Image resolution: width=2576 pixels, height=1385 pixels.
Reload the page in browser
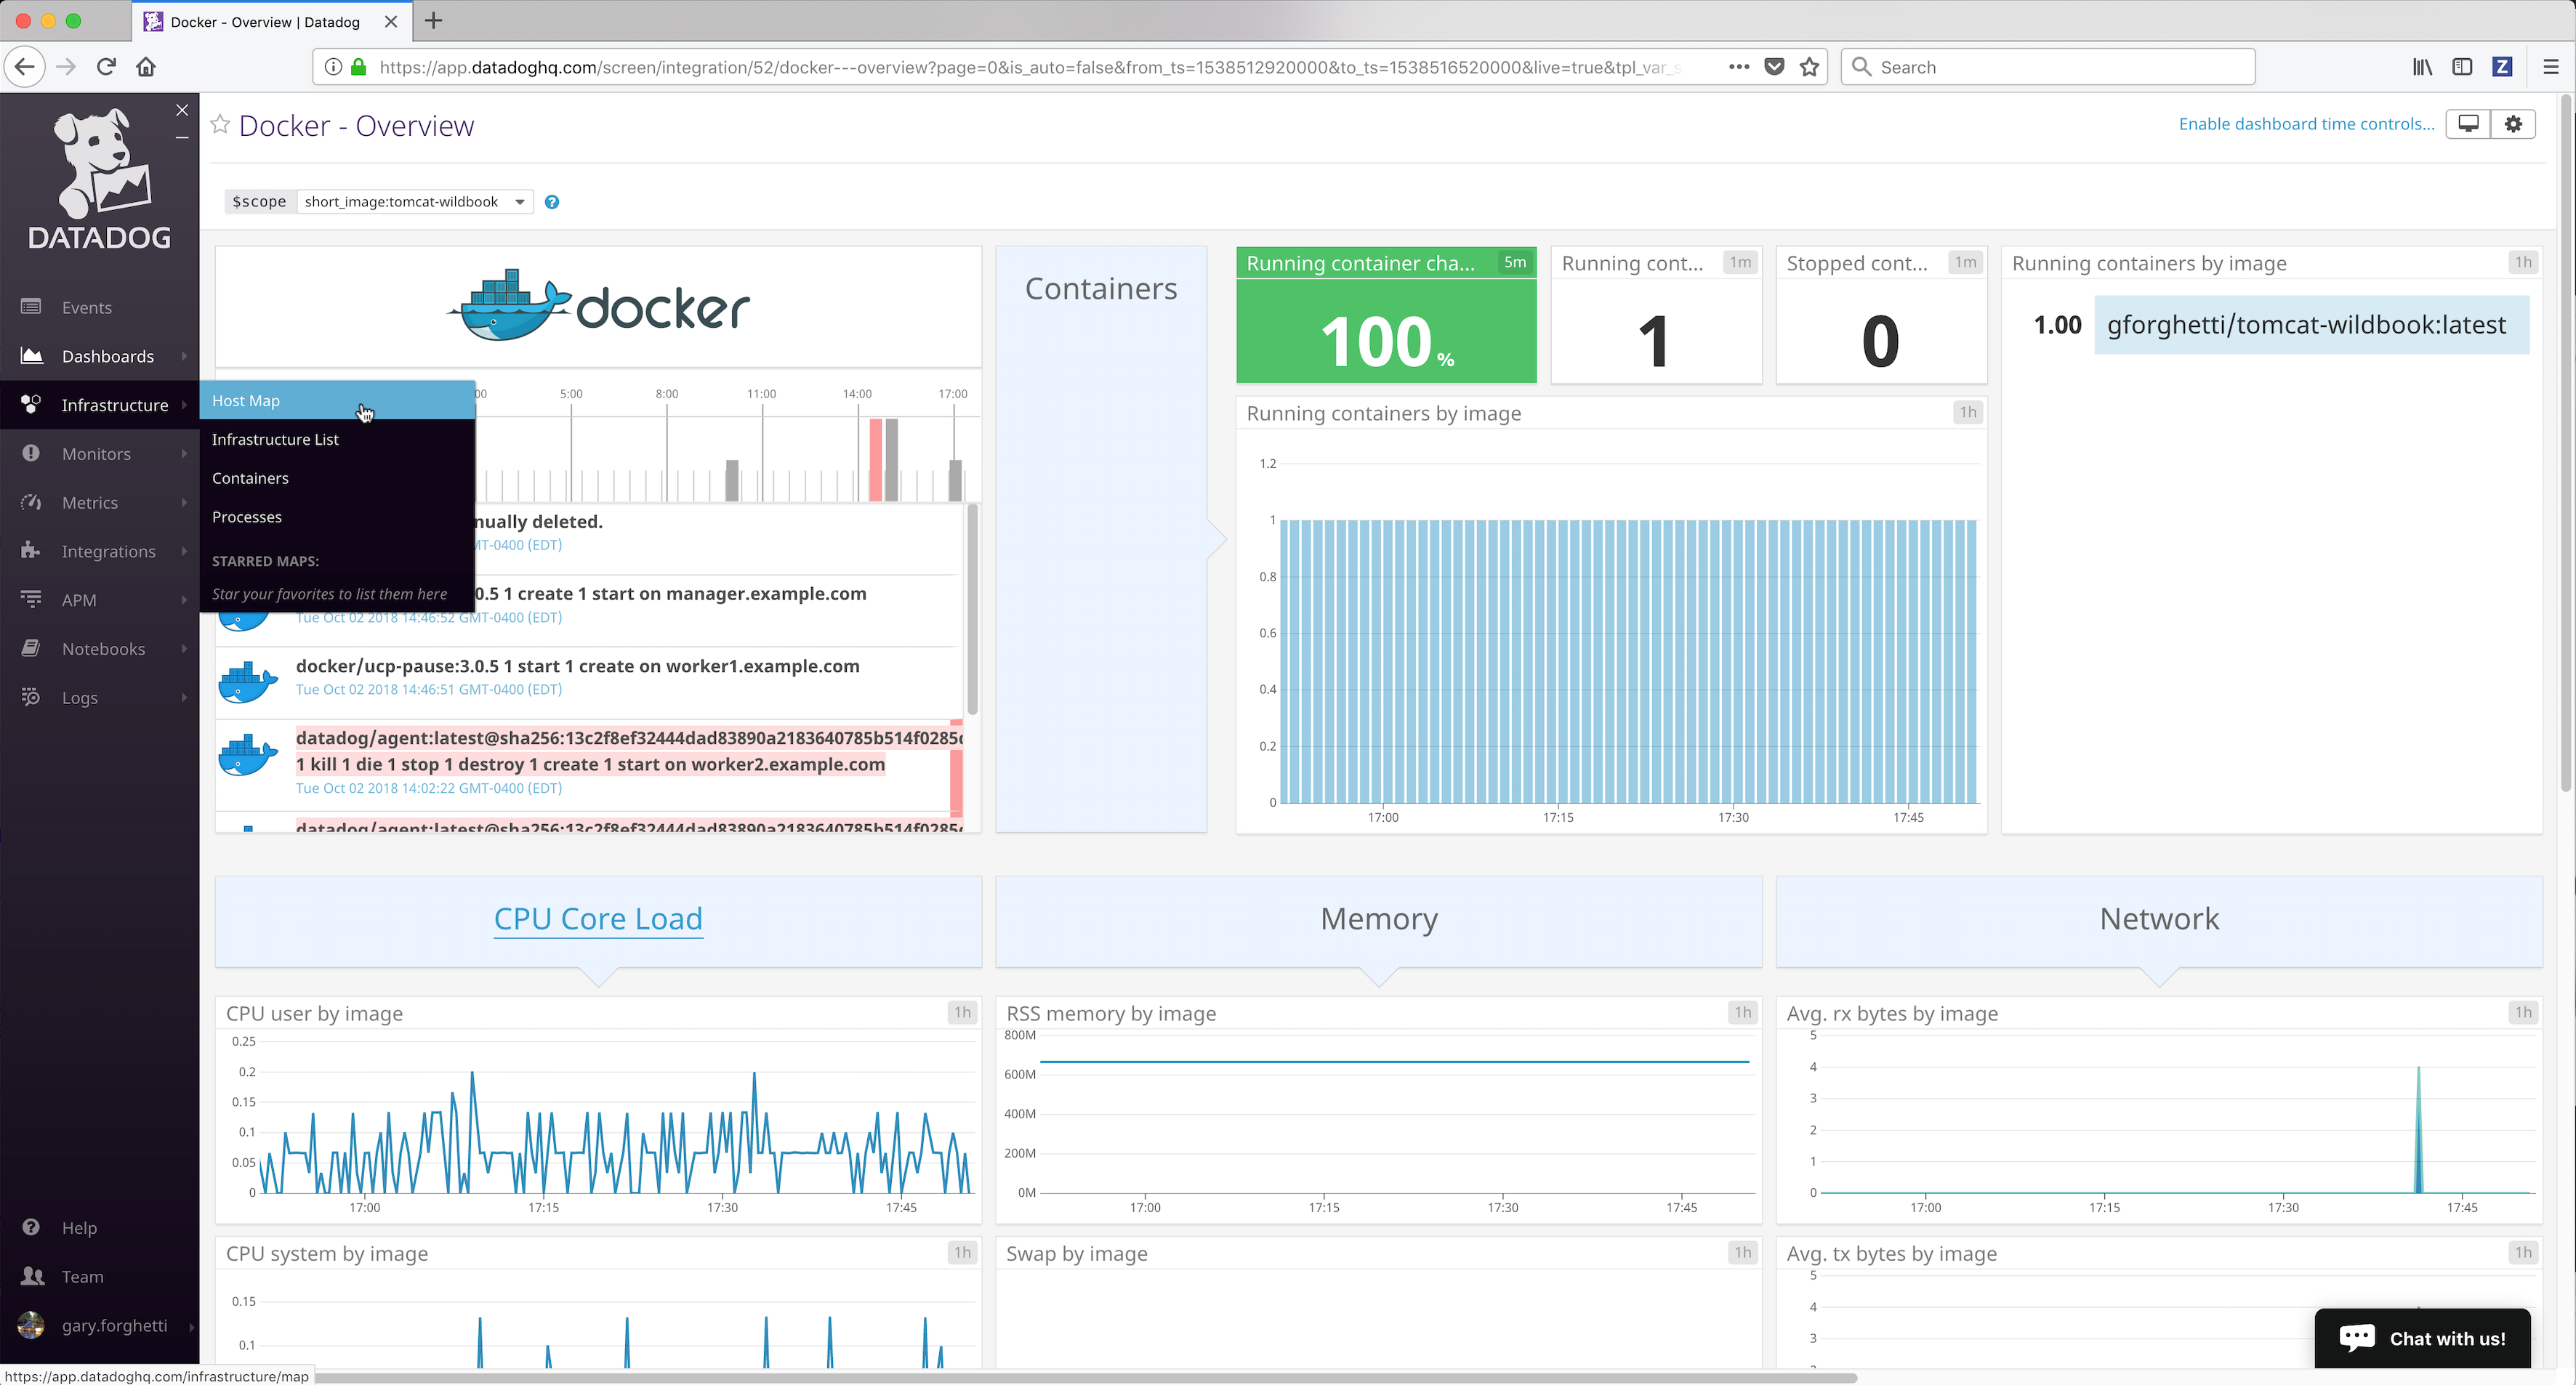pos(106,67)
